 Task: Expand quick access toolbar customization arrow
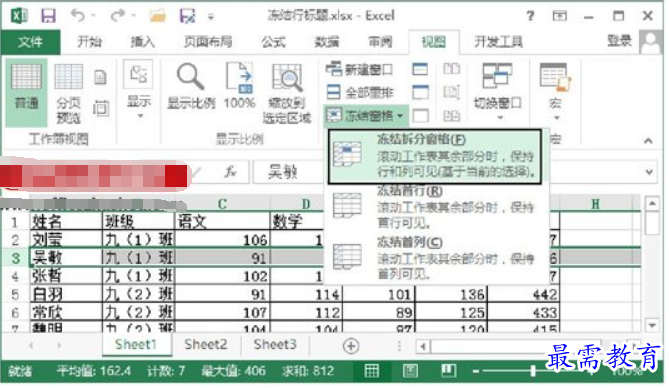(210, 17)
